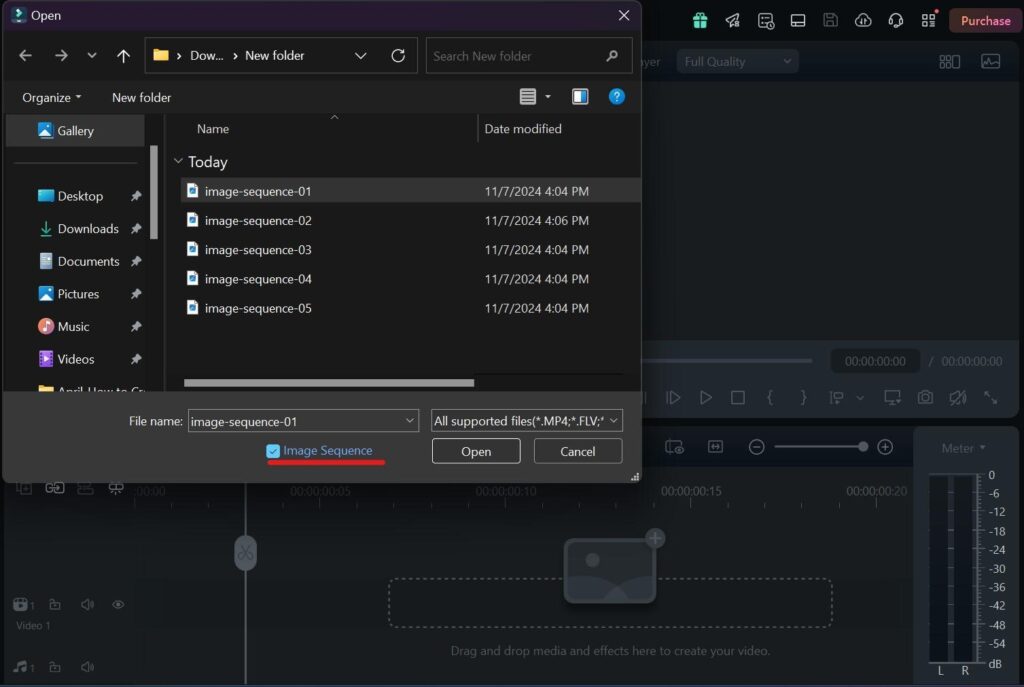Viewport: 1024px width, 687px height.
Task: Click New folder in dialog toolbar
Action: point(141,97)
